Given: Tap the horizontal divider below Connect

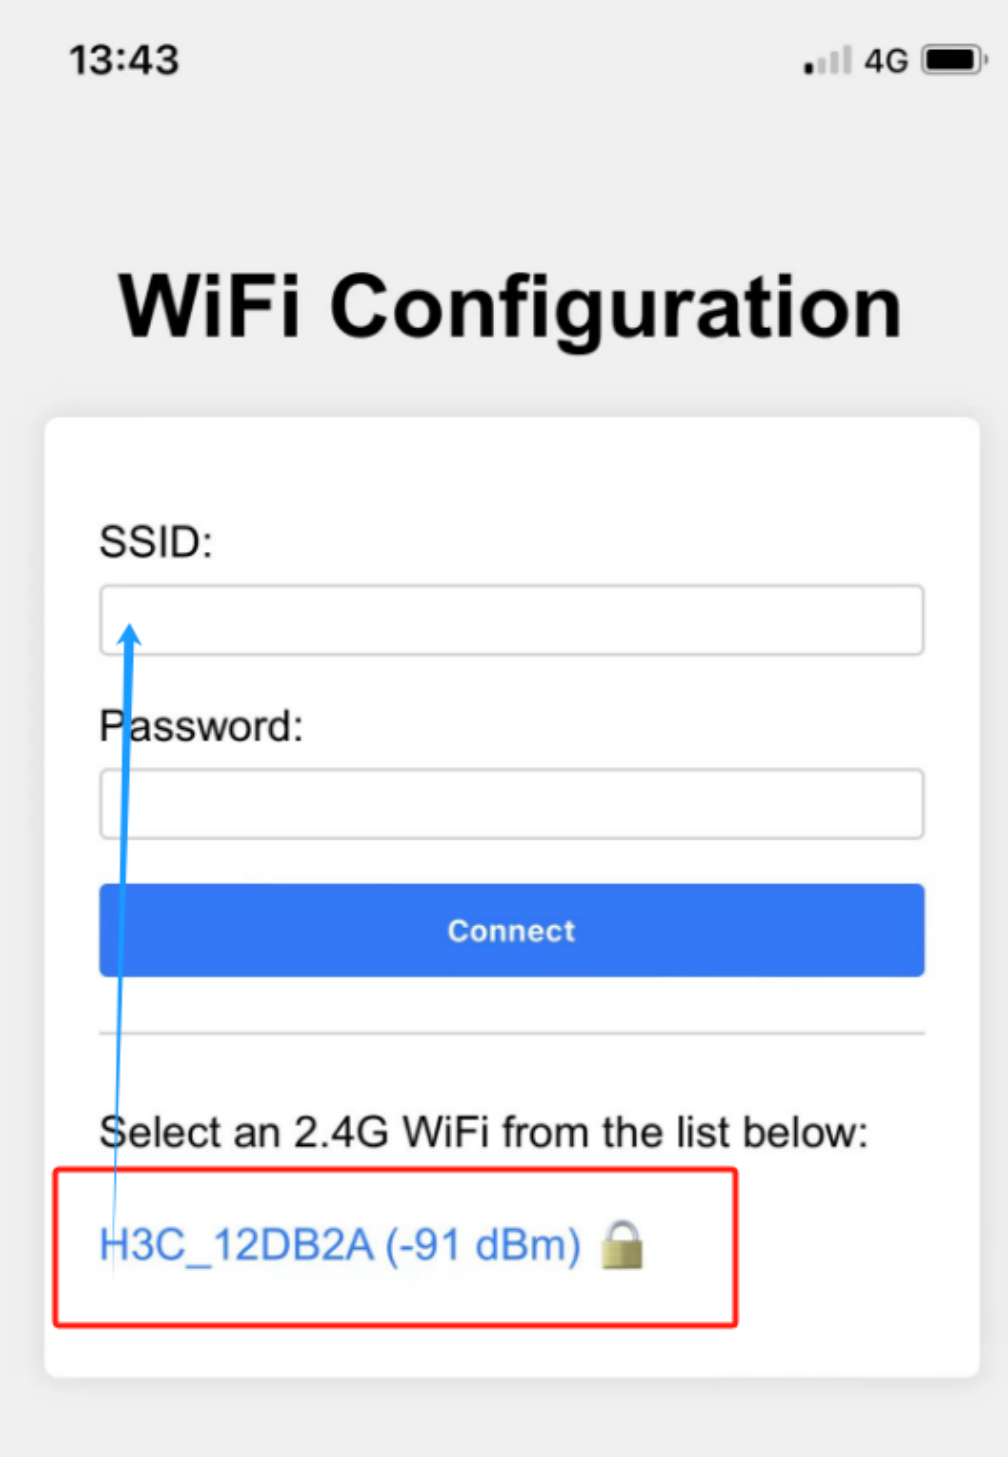Looking at the screenshot, I should tap(512, 1033).
